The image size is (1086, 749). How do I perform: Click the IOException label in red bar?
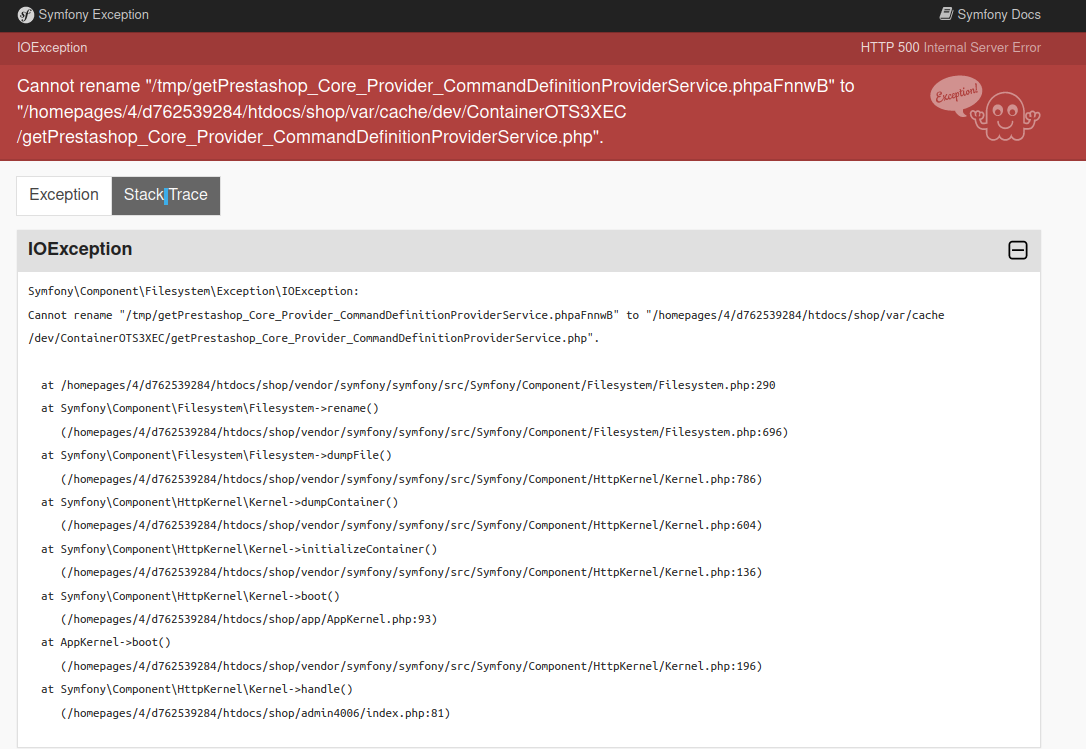tap(52, 48)
